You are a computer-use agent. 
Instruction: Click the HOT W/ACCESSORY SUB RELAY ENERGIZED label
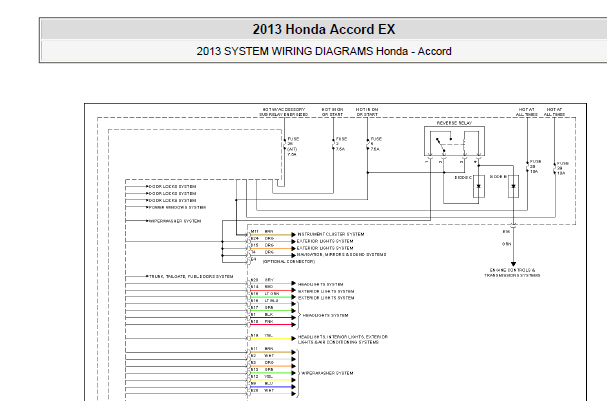(284, 112)
